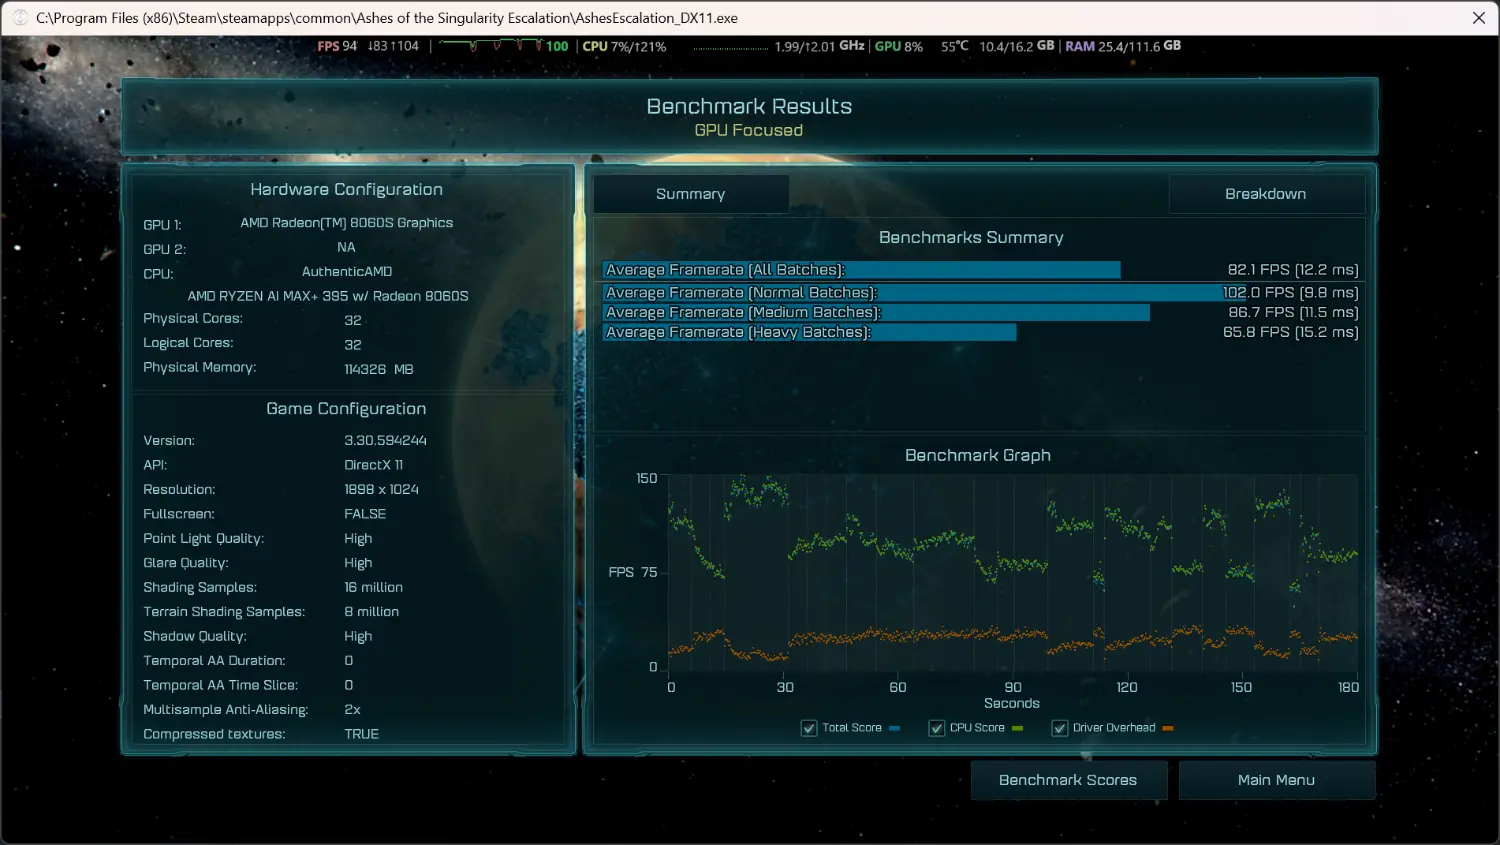The width and height of the screenshot is (1500, 845).
Task: Select Average Framerate (Medium Batches) bar
Action: click(876, 313)
